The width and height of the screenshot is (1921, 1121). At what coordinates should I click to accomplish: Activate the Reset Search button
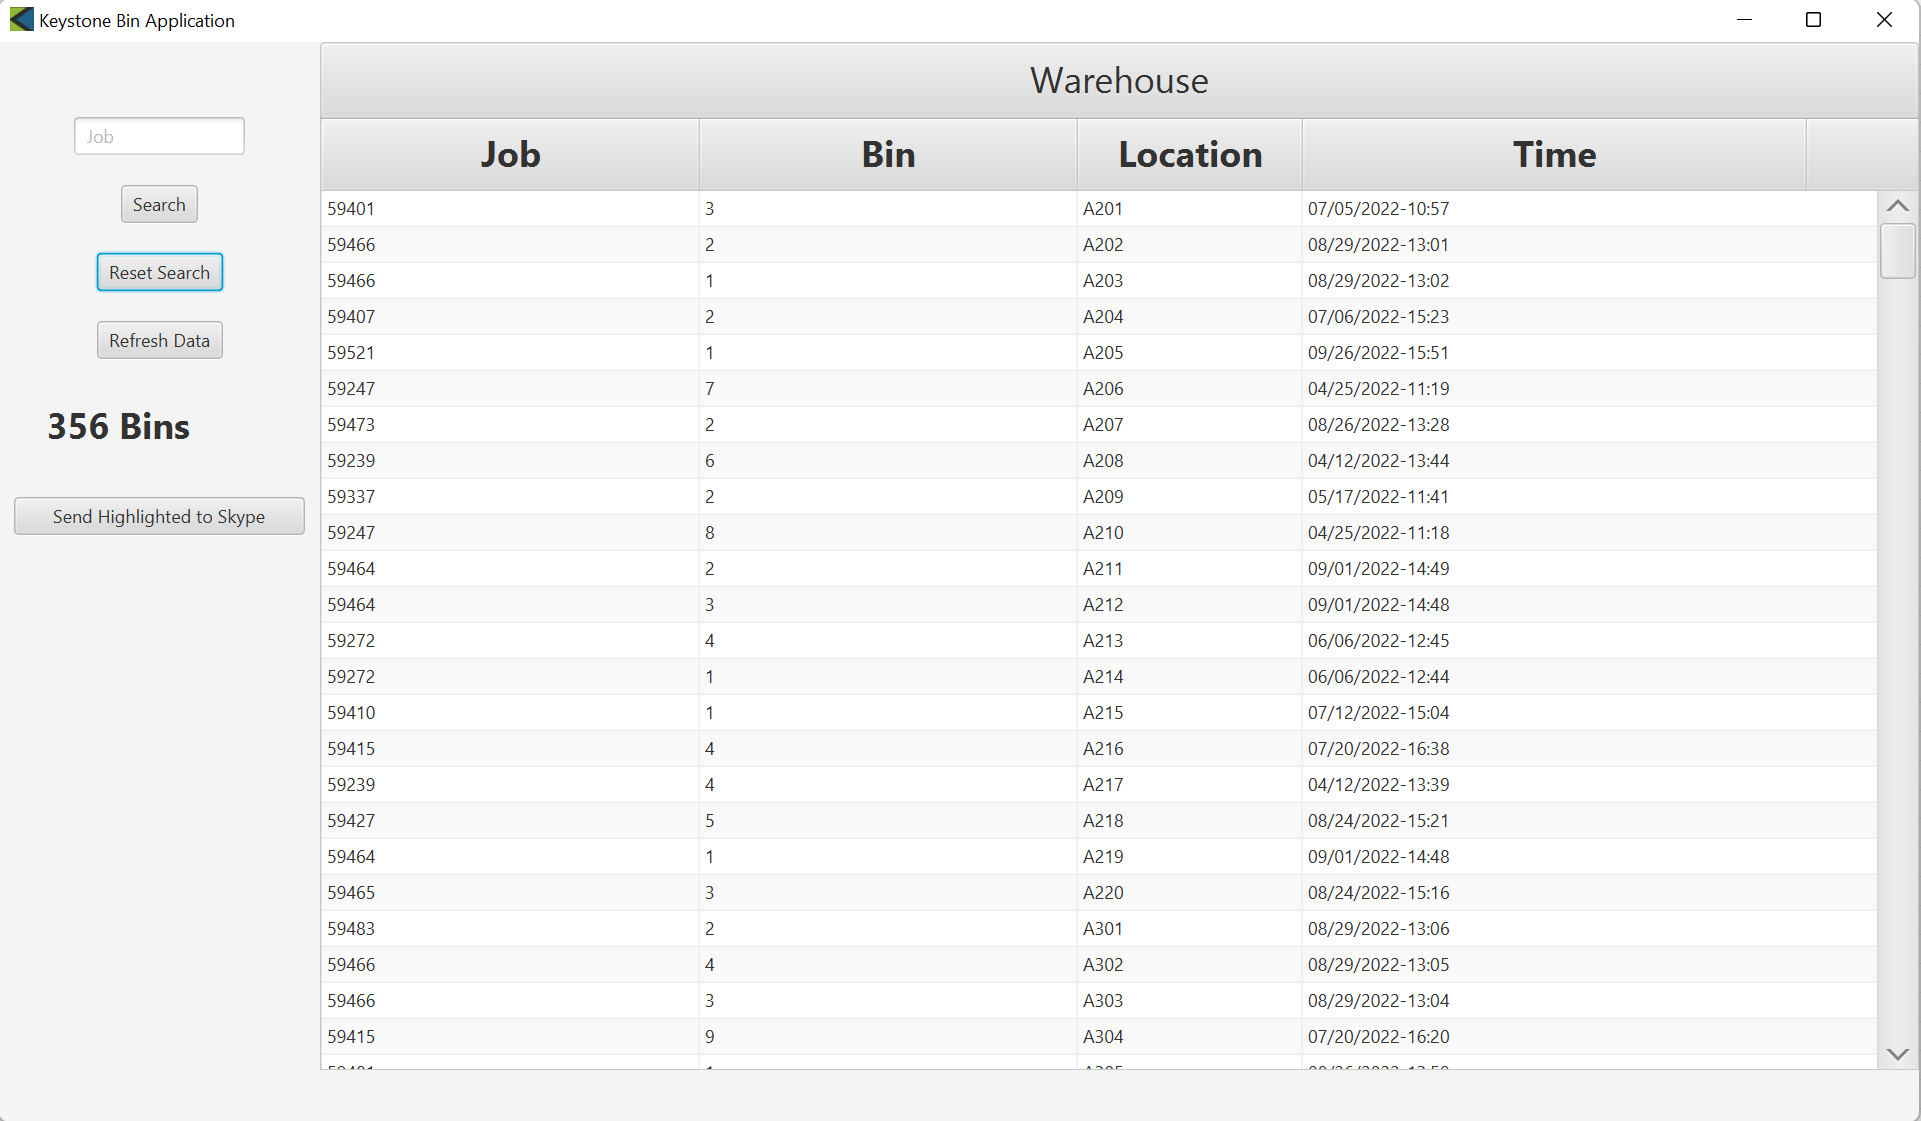click(x=159, y=272)
